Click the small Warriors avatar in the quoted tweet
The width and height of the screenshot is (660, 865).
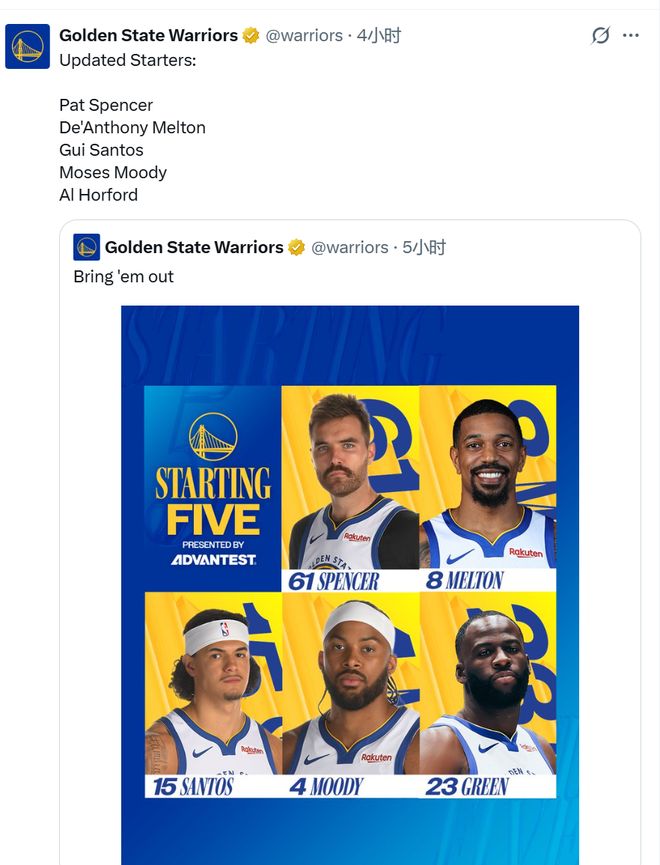(x=86, y=247)
